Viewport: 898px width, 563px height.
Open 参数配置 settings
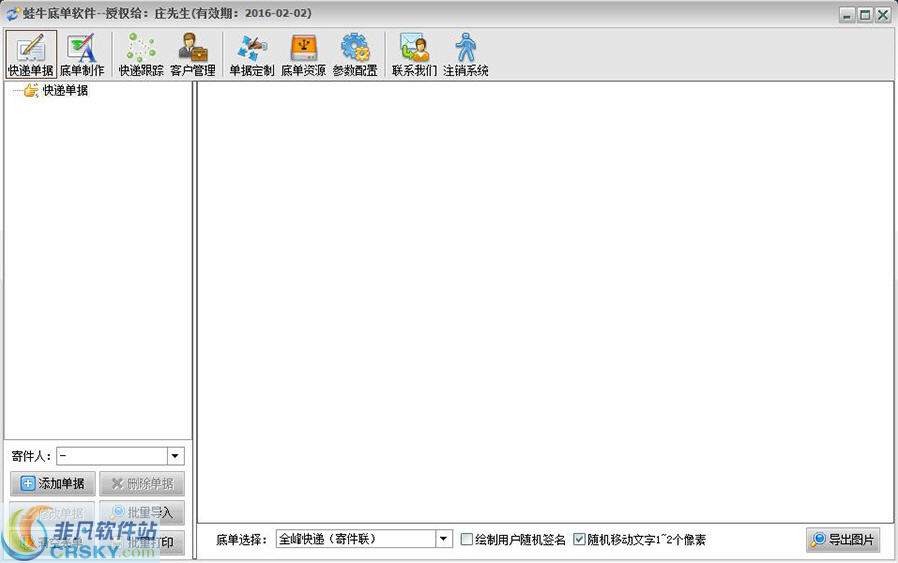click(355, 55)
